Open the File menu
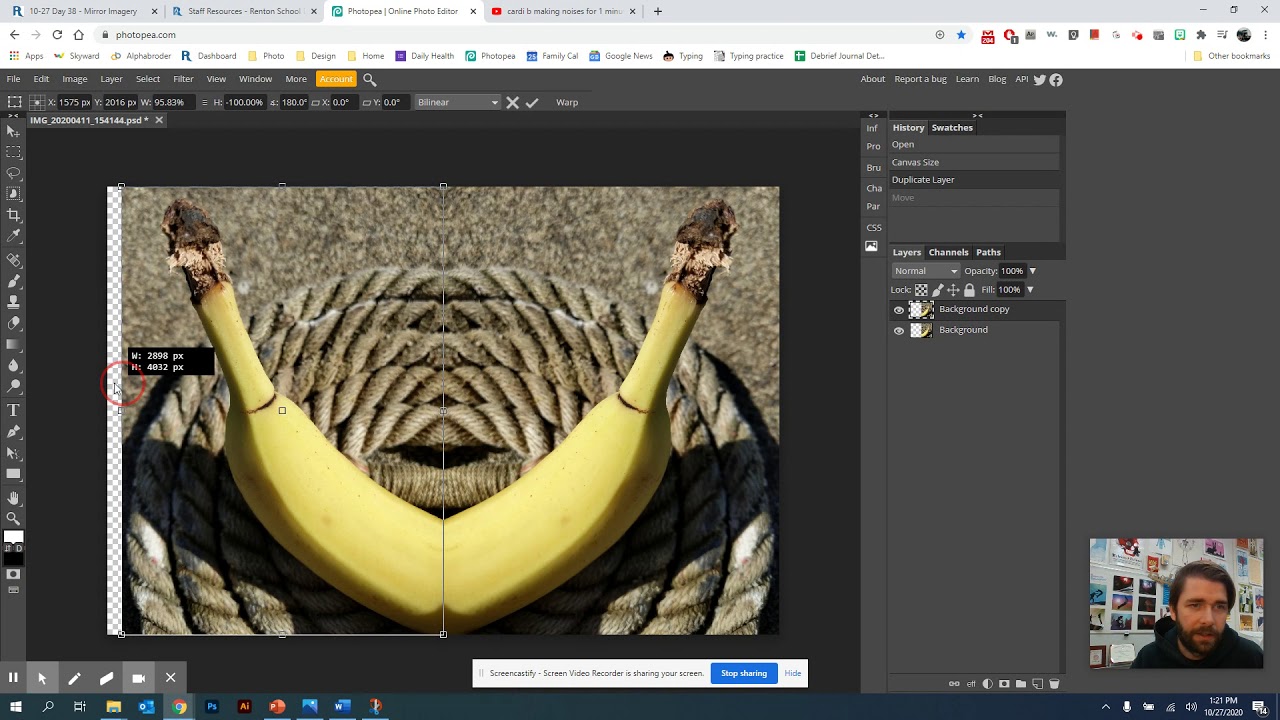 [13, 79]
